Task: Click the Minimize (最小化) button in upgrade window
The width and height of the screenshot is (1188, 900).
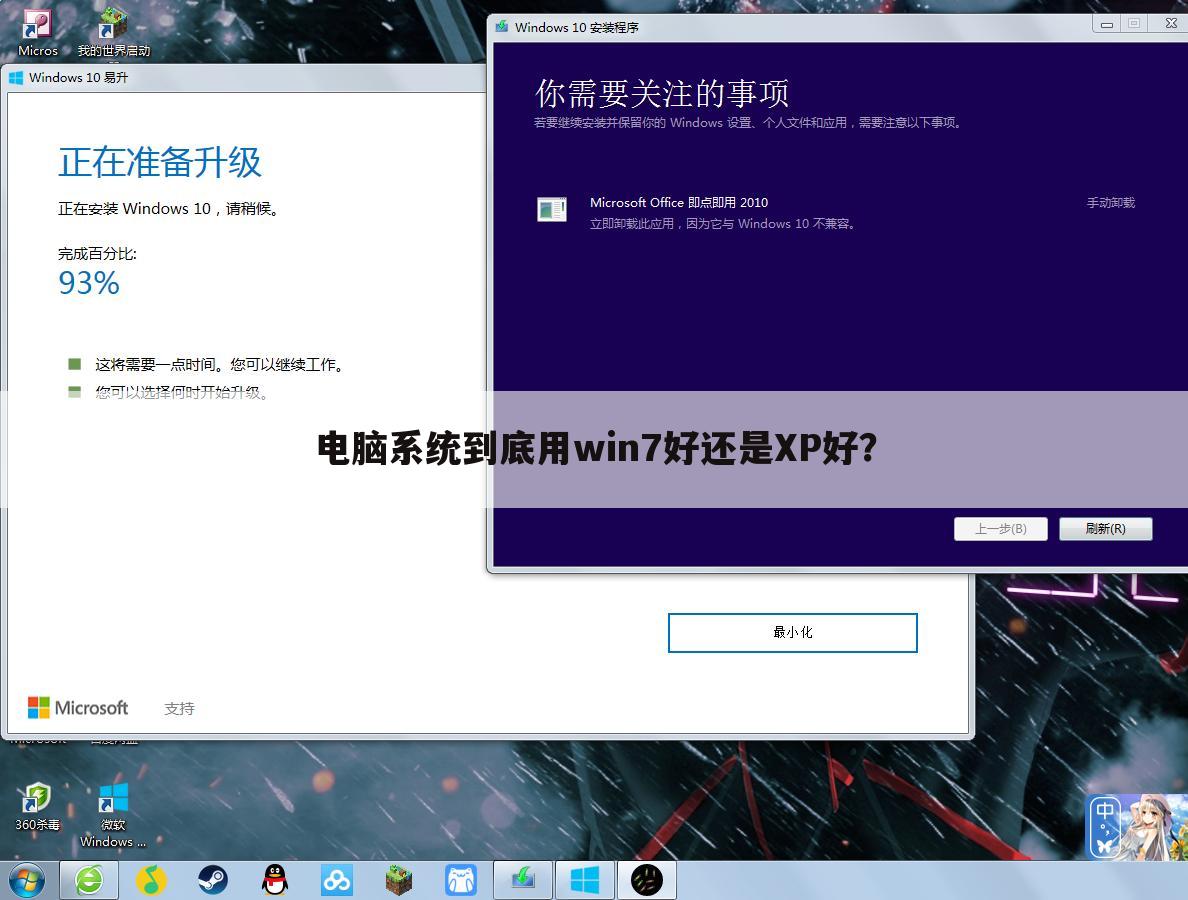Action: [x=793, y=633]
